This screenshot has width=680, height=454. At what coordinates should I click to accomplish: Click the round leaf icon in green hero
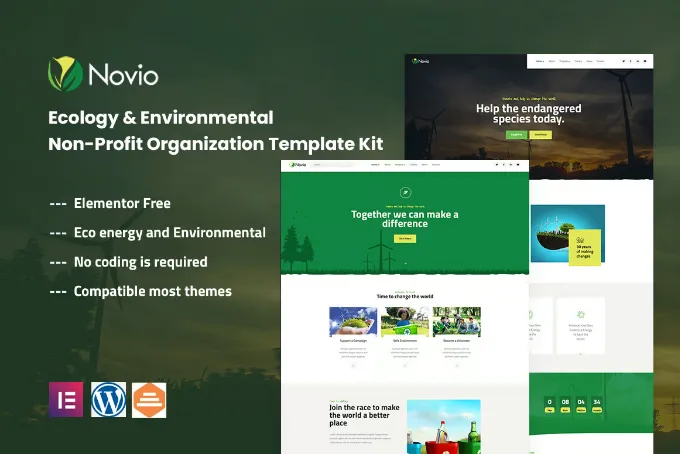pos(404,193)
